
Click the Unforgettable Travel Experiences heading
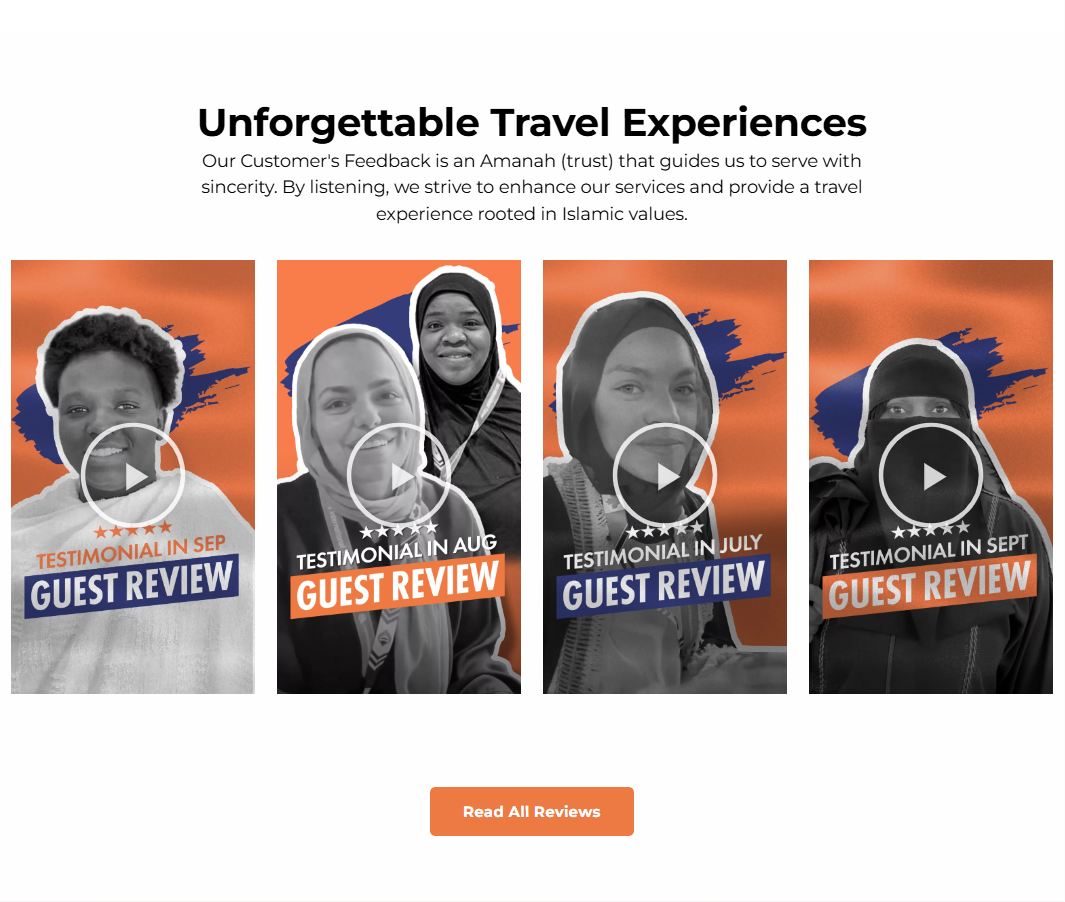pos(532,123)
